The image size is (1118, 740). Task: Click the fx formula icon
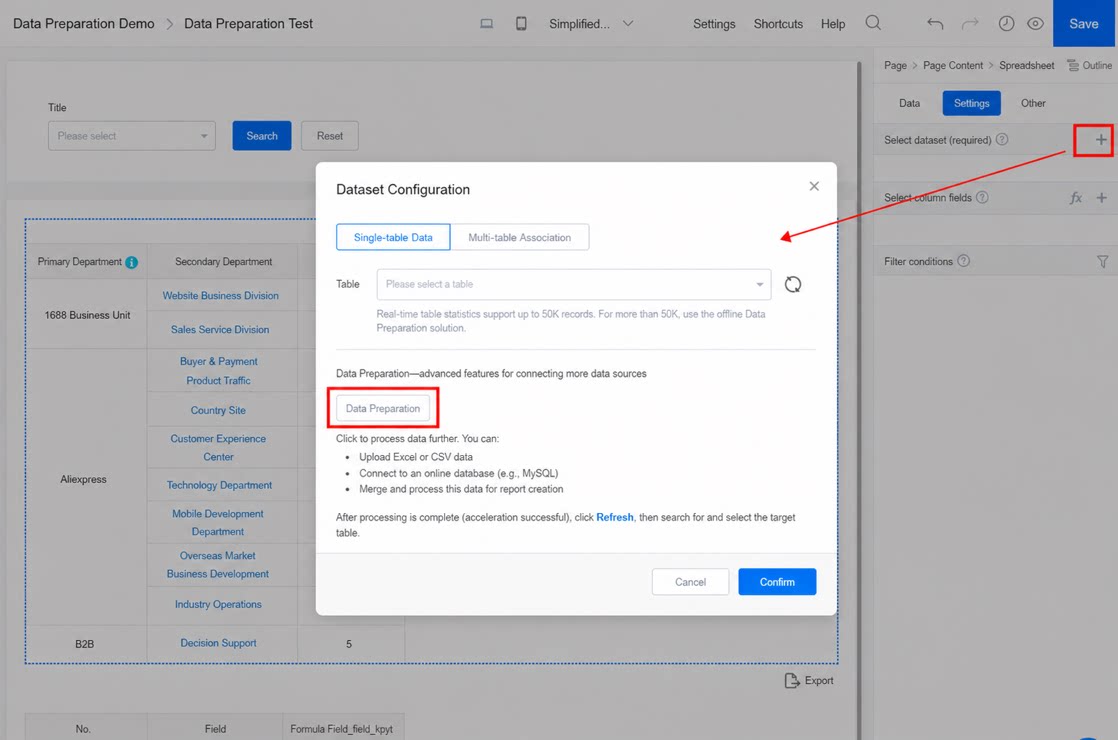coord(1075,197)
